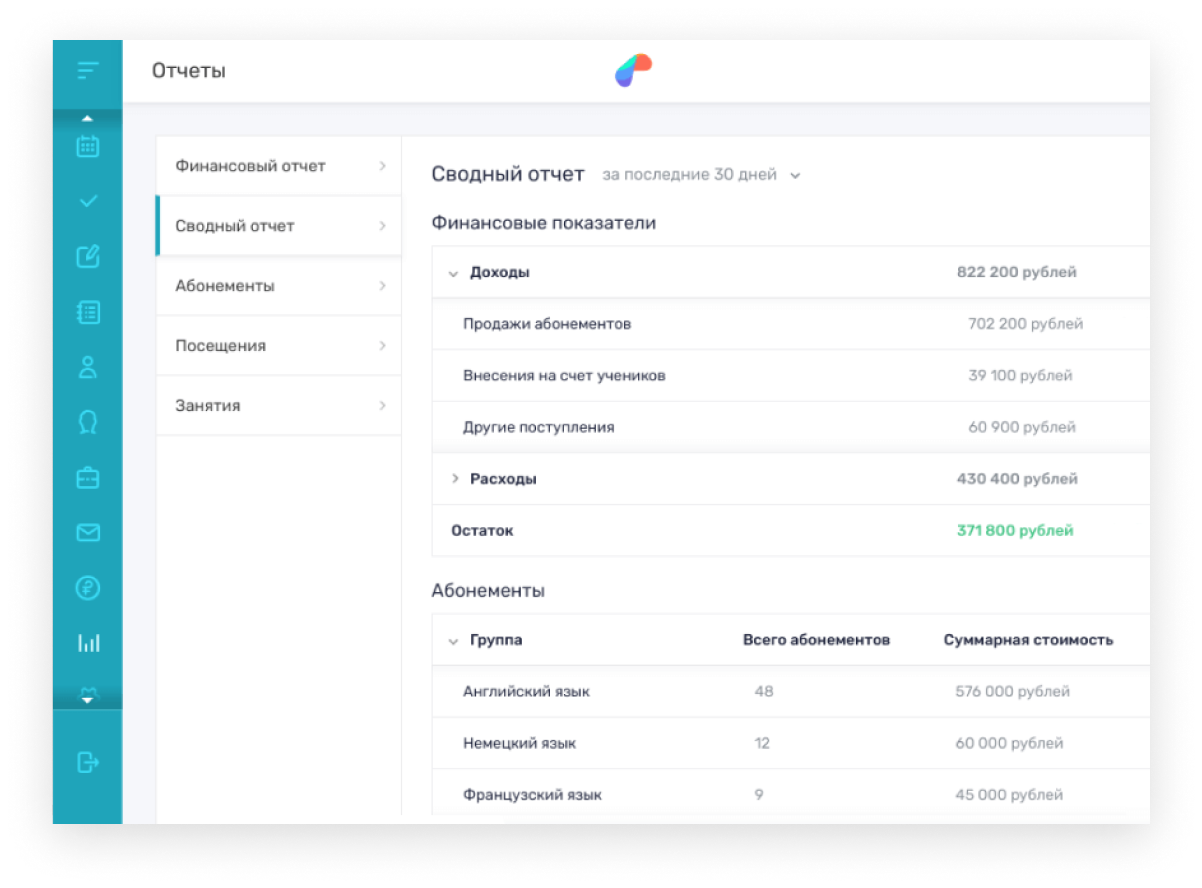Click the colorful app logo
1202x888 pixels.
[x=633, y=71]
